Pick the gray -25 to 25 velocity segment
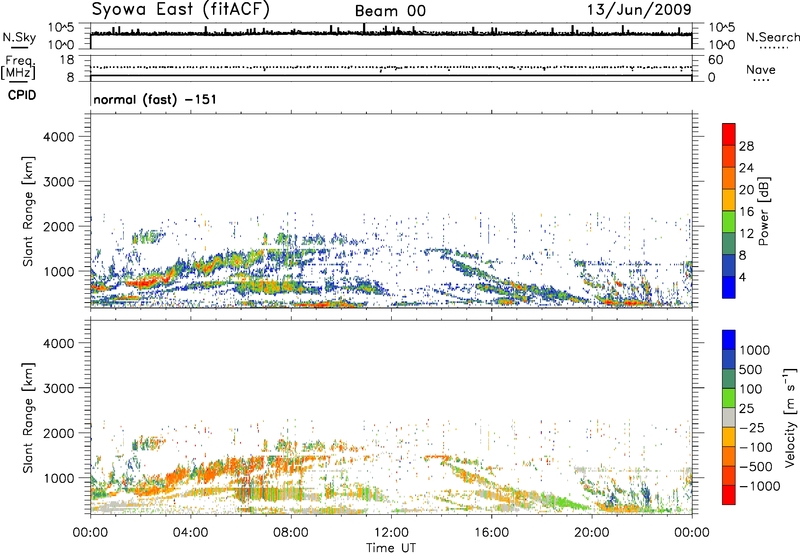Screen dimensions: 800x554 [729, 418]
